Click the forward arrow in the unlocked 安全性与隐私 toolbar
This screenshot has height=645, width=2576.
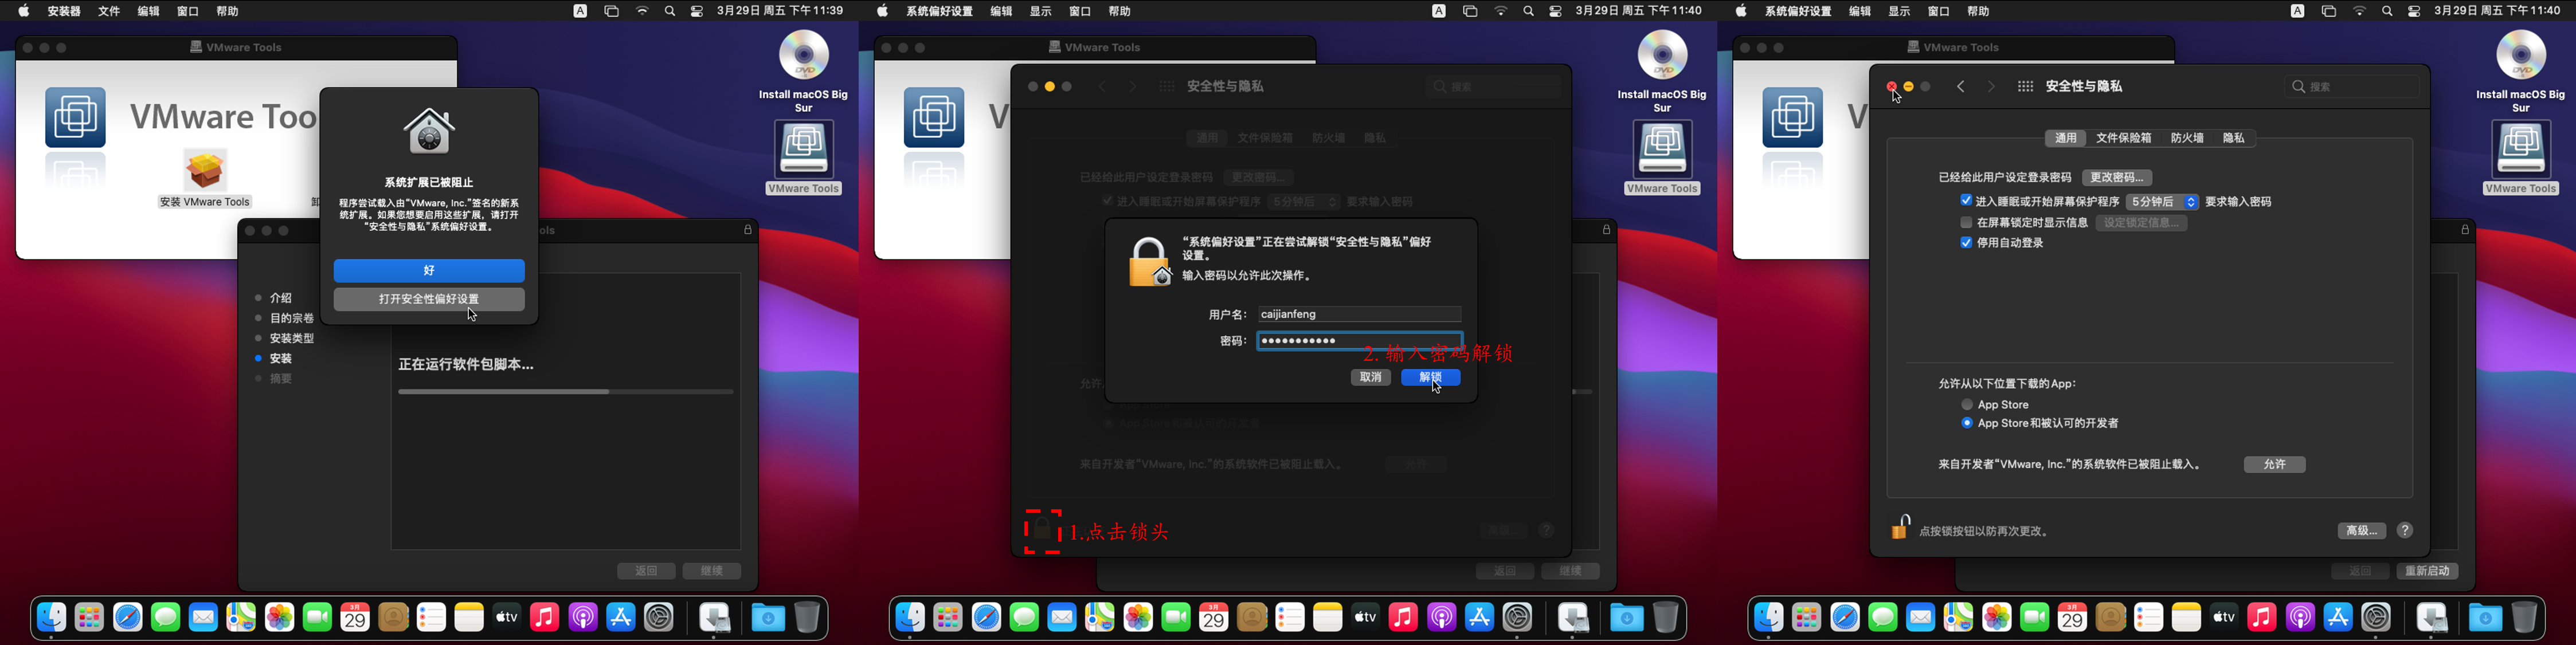click(x=1991, y=87)
